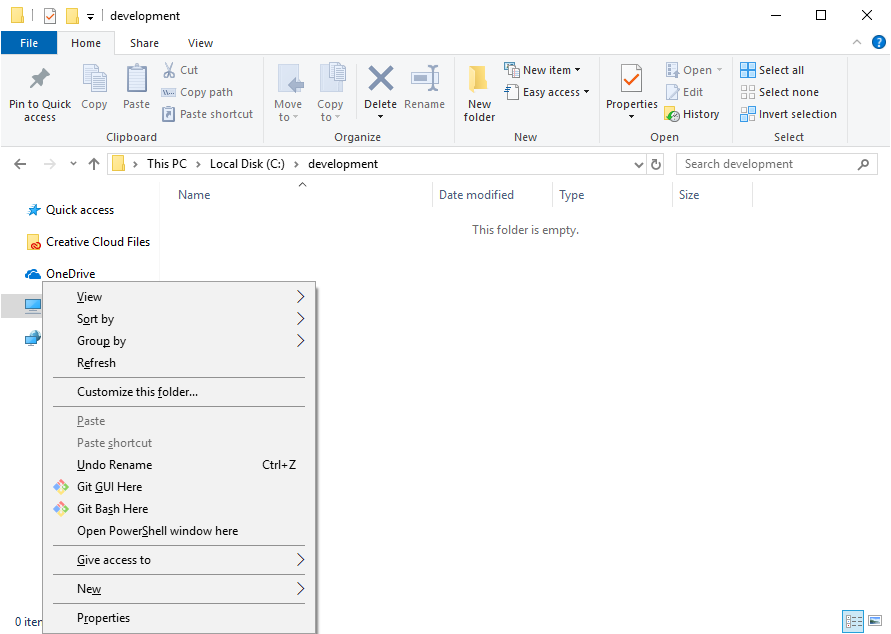Screen dimensions: 891x634
Task: Open the ribbon Properties dropdown arrow
Action: point(631,117)
